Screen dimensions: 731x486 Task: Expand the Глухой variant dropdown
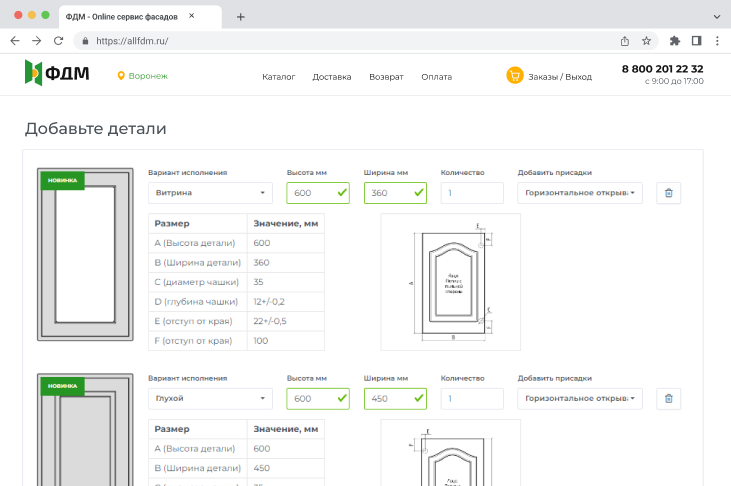[210, 399]
